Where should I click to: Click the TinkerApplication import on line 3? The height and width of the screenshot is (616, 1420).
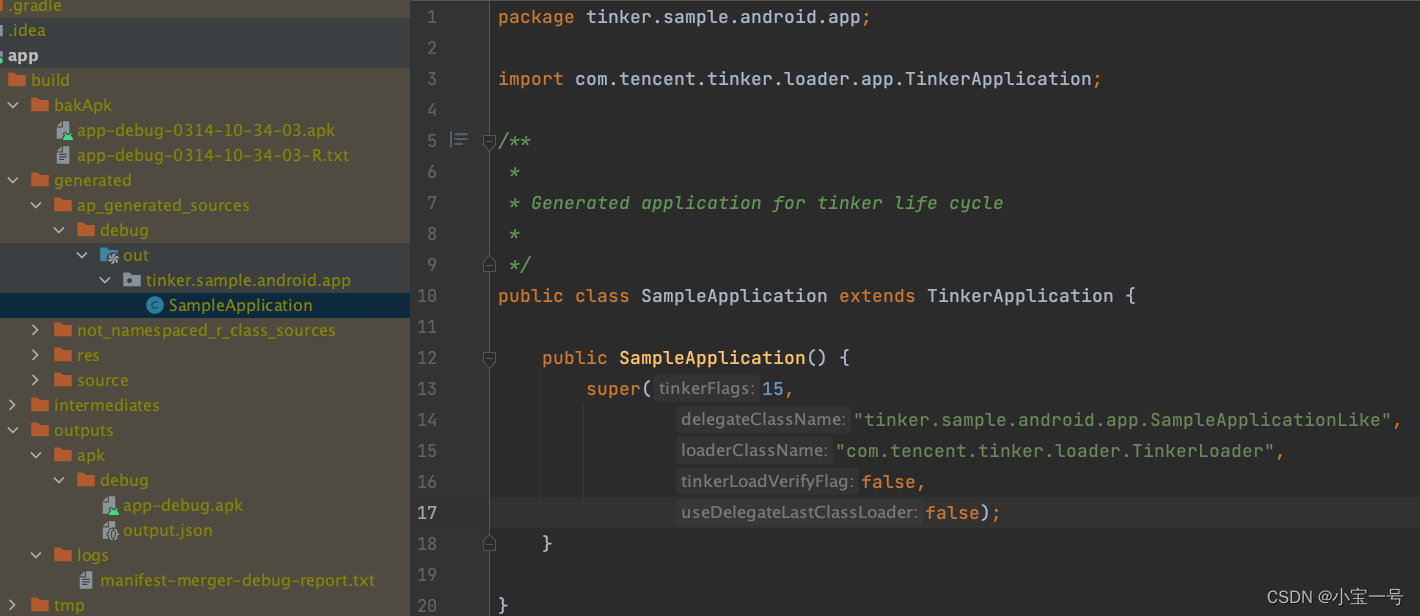[x=998, y=79]
